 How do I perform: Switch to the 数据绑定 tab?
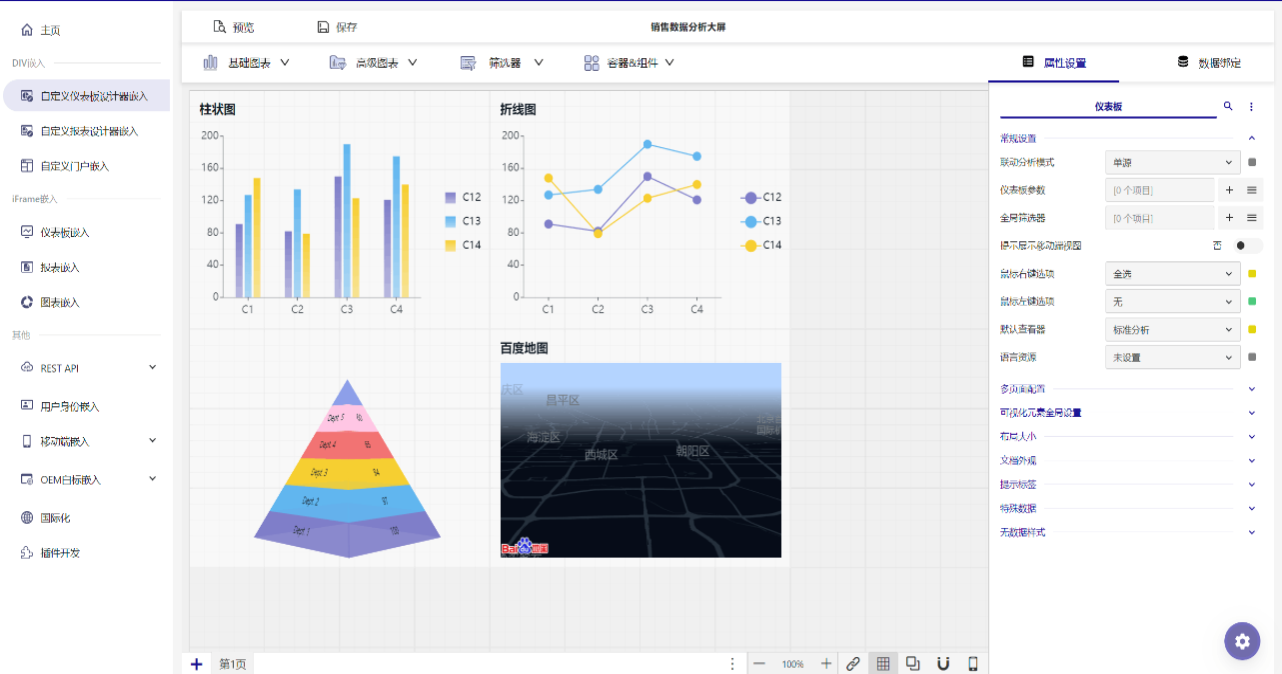tap(1209, 62)
